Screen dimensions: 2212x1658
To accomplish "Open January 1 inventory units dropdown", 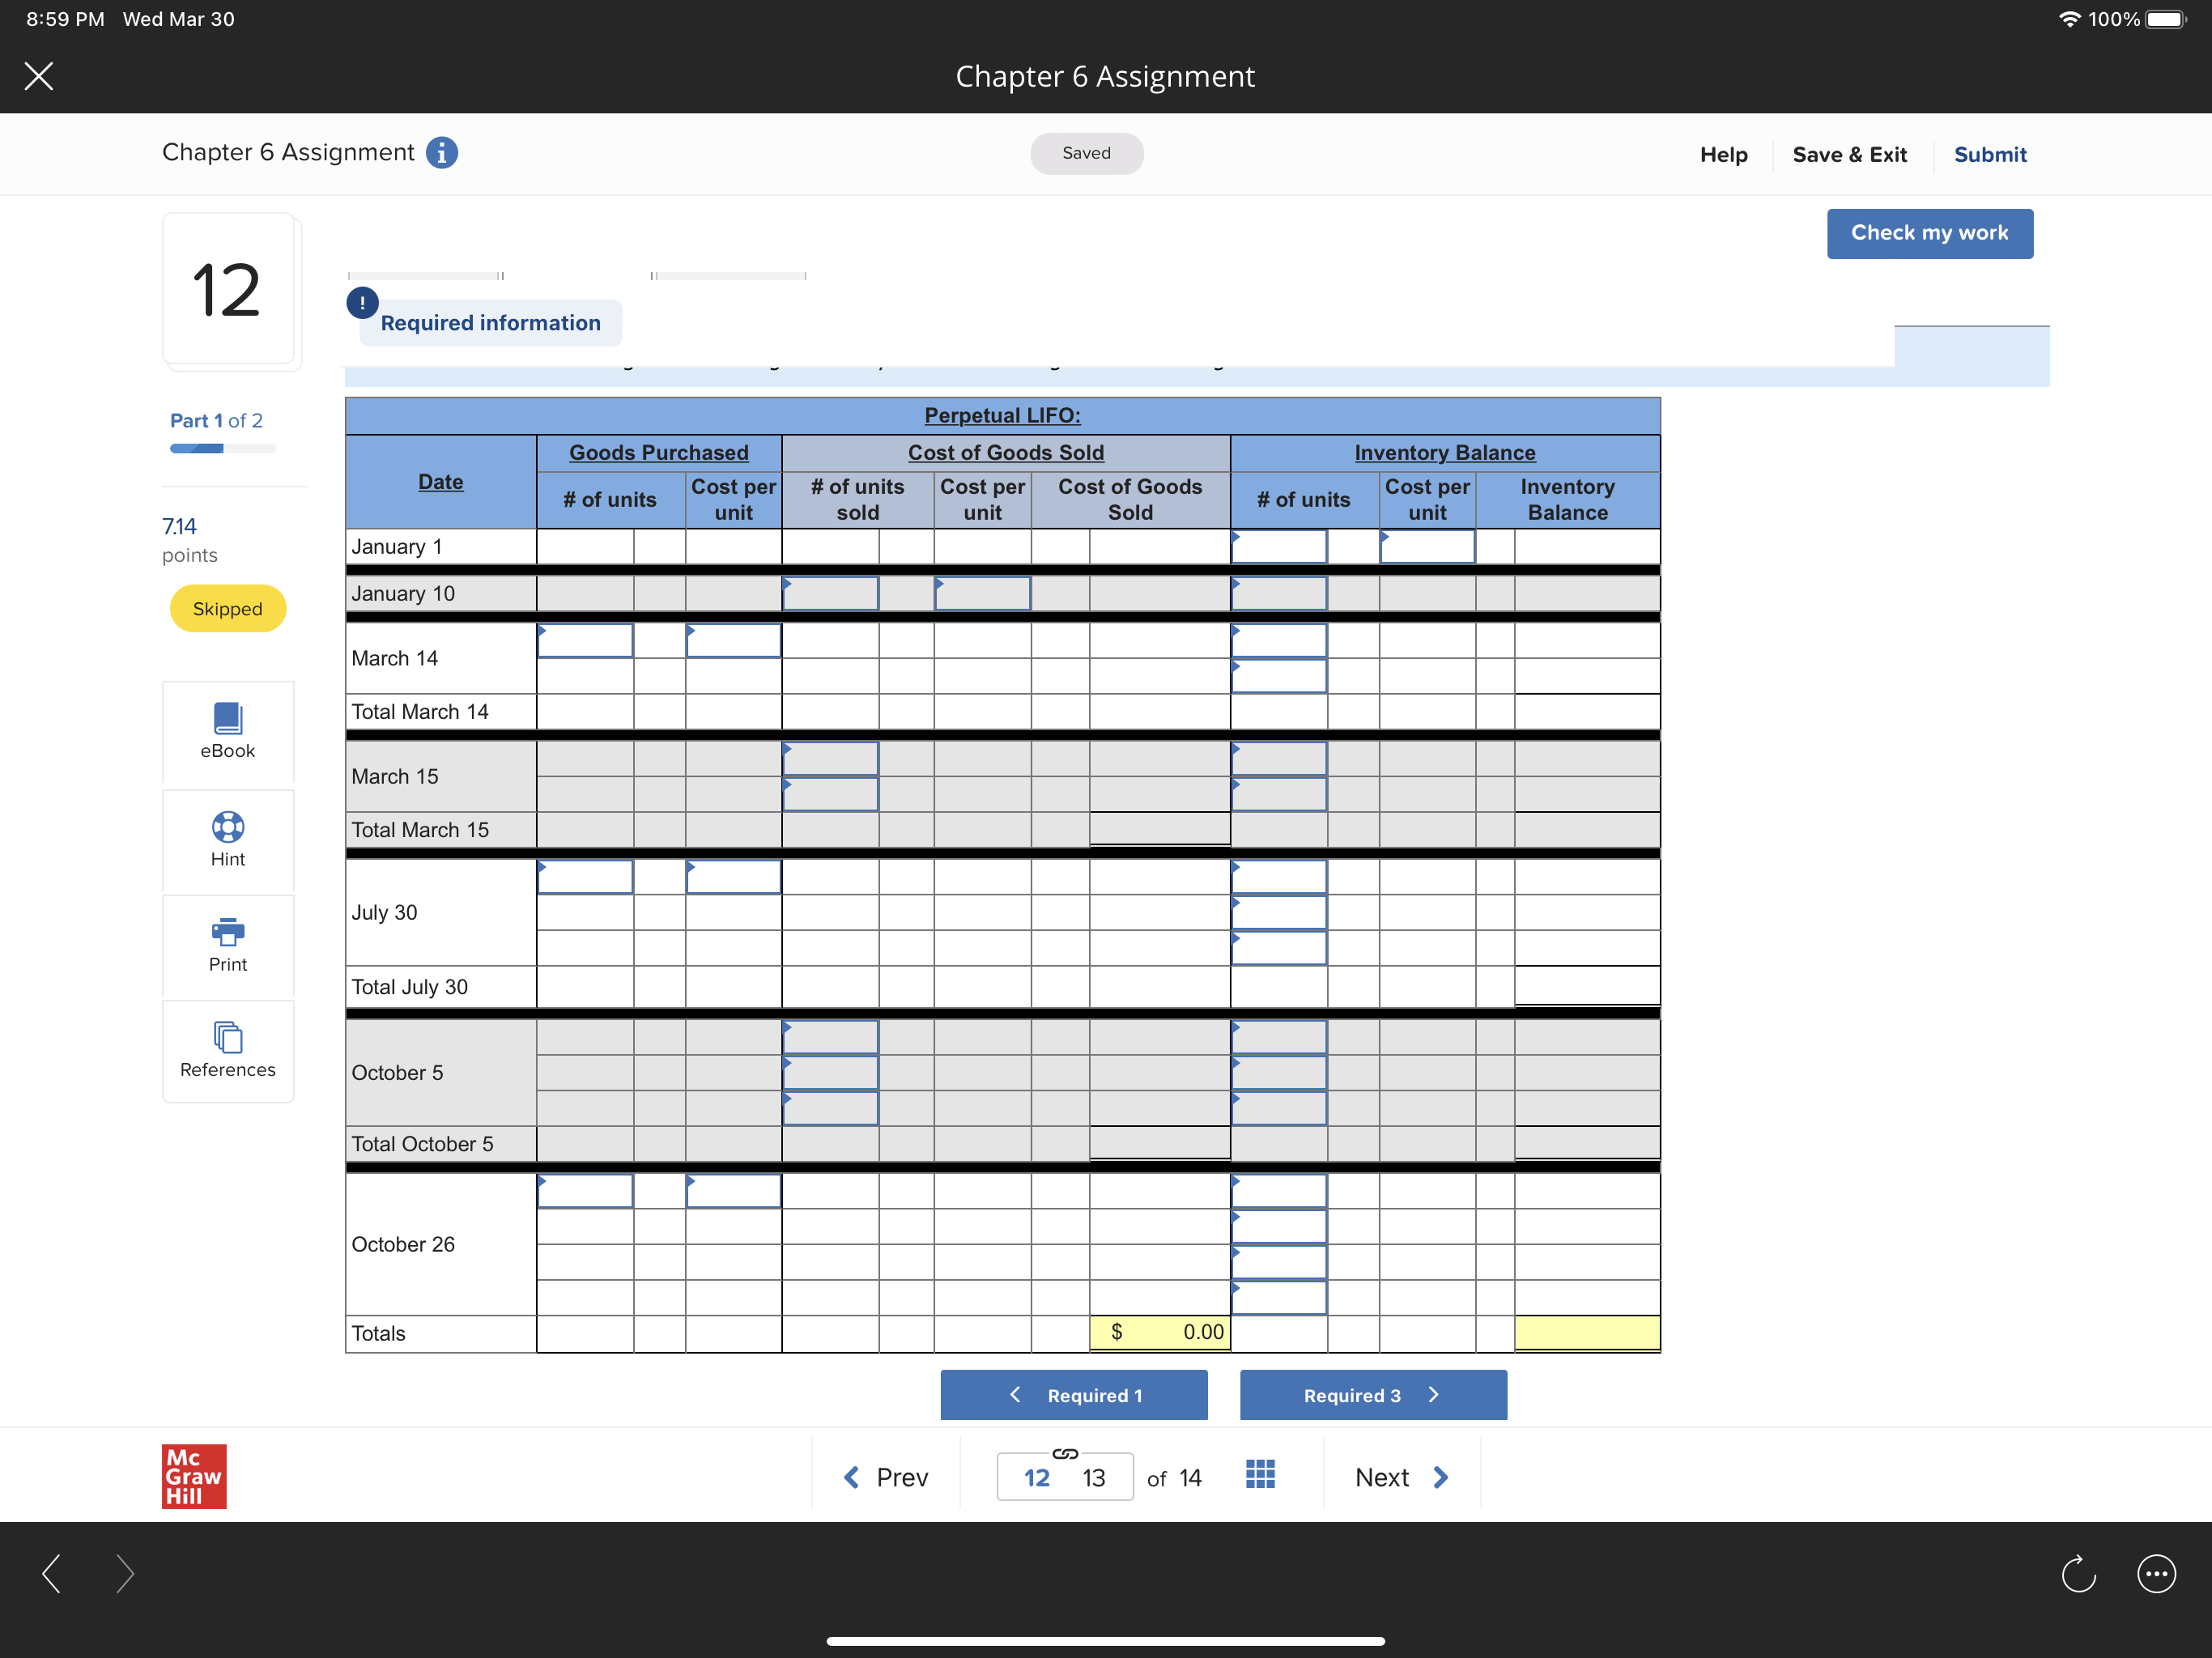I will [1278, 547].
